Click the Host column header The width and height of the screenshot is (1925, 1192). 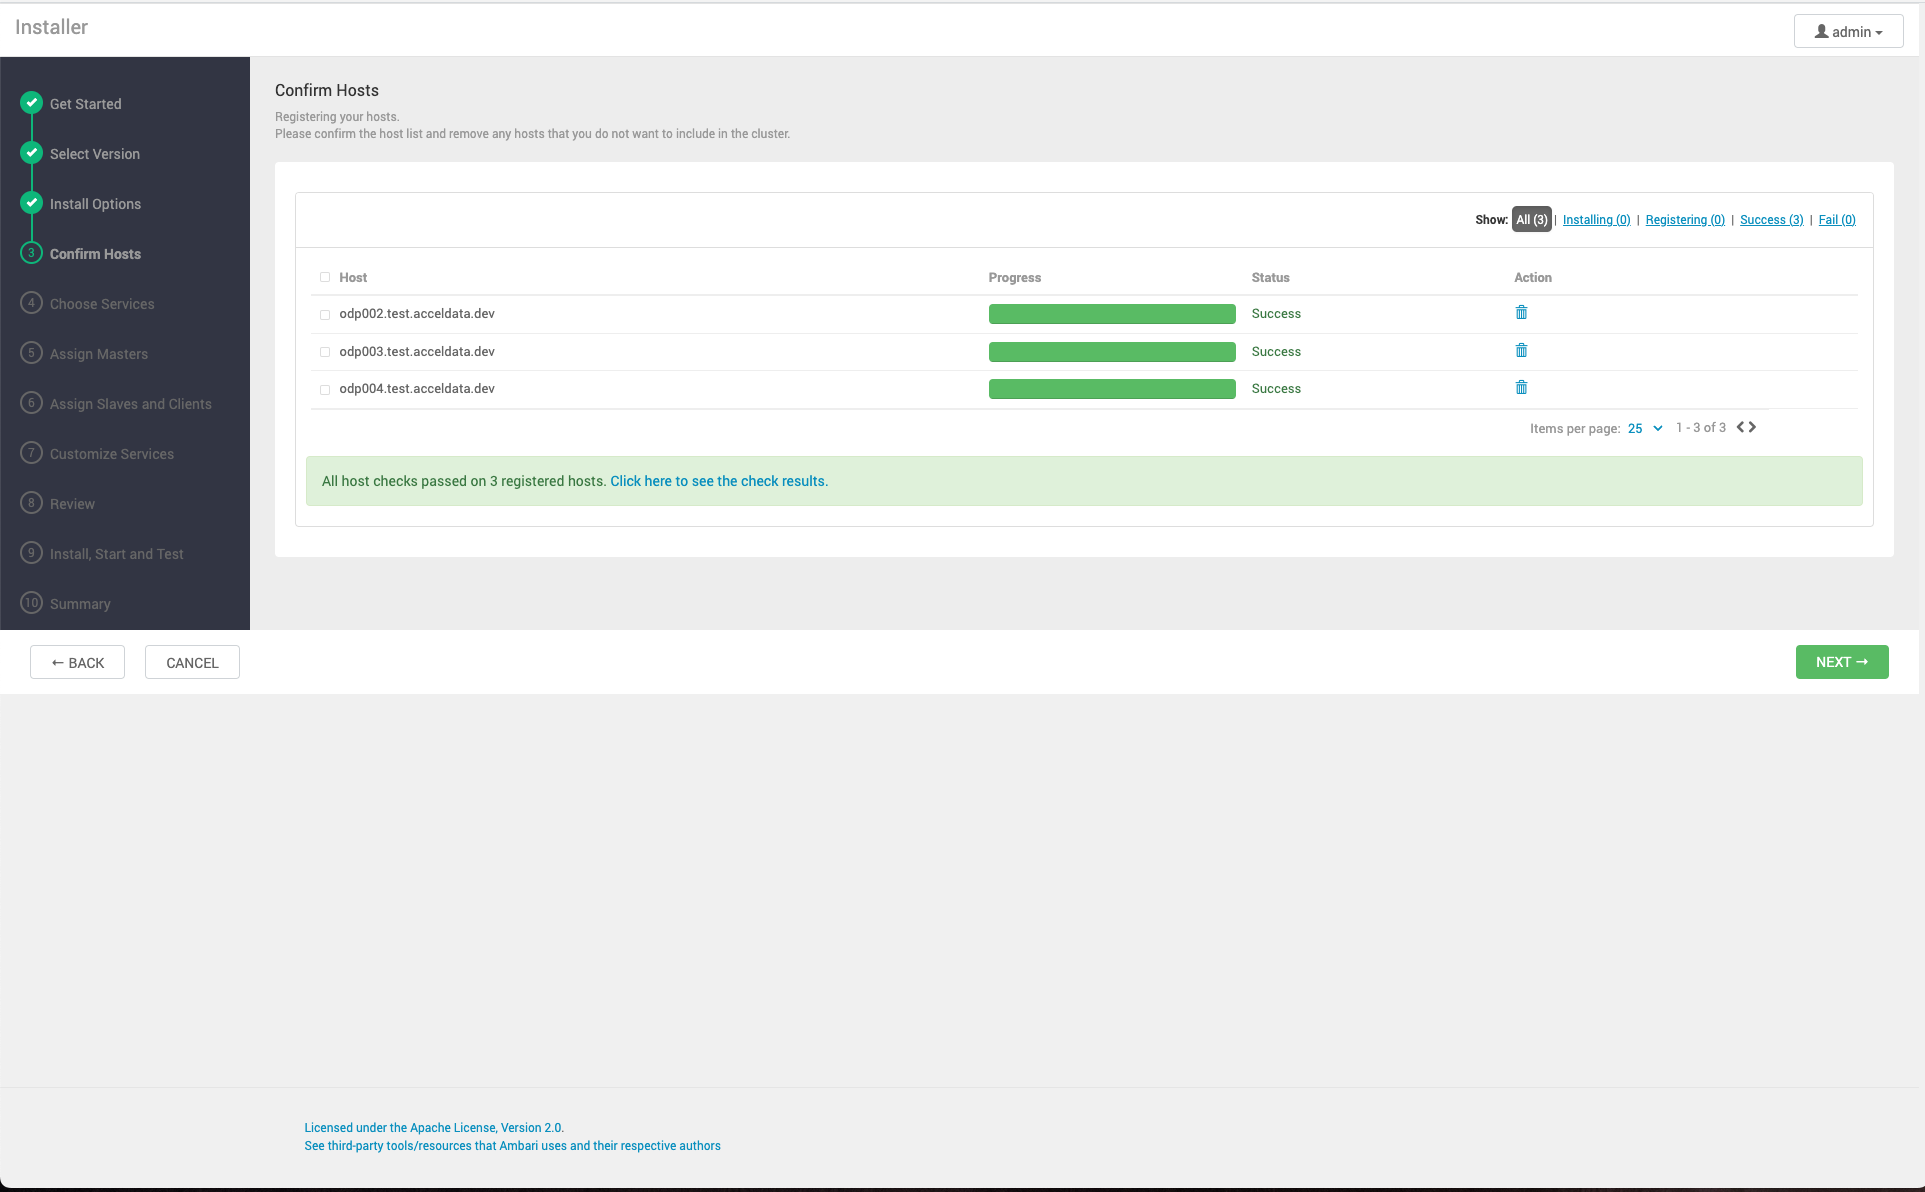click(x=353, y=277)
